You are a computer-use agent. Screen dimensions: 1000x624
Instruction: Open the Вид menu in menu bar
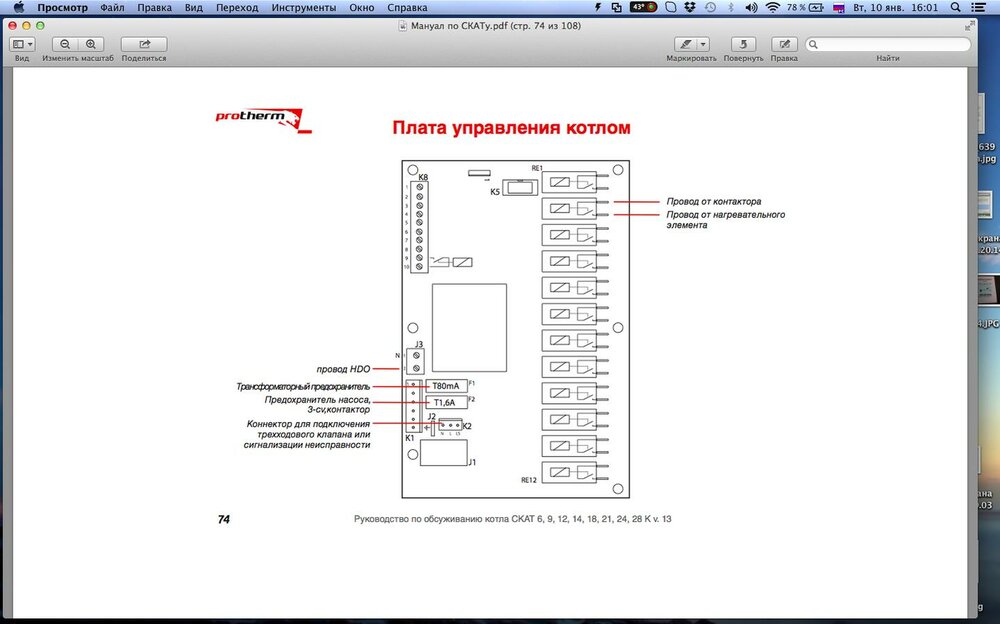tap(193, 8)
